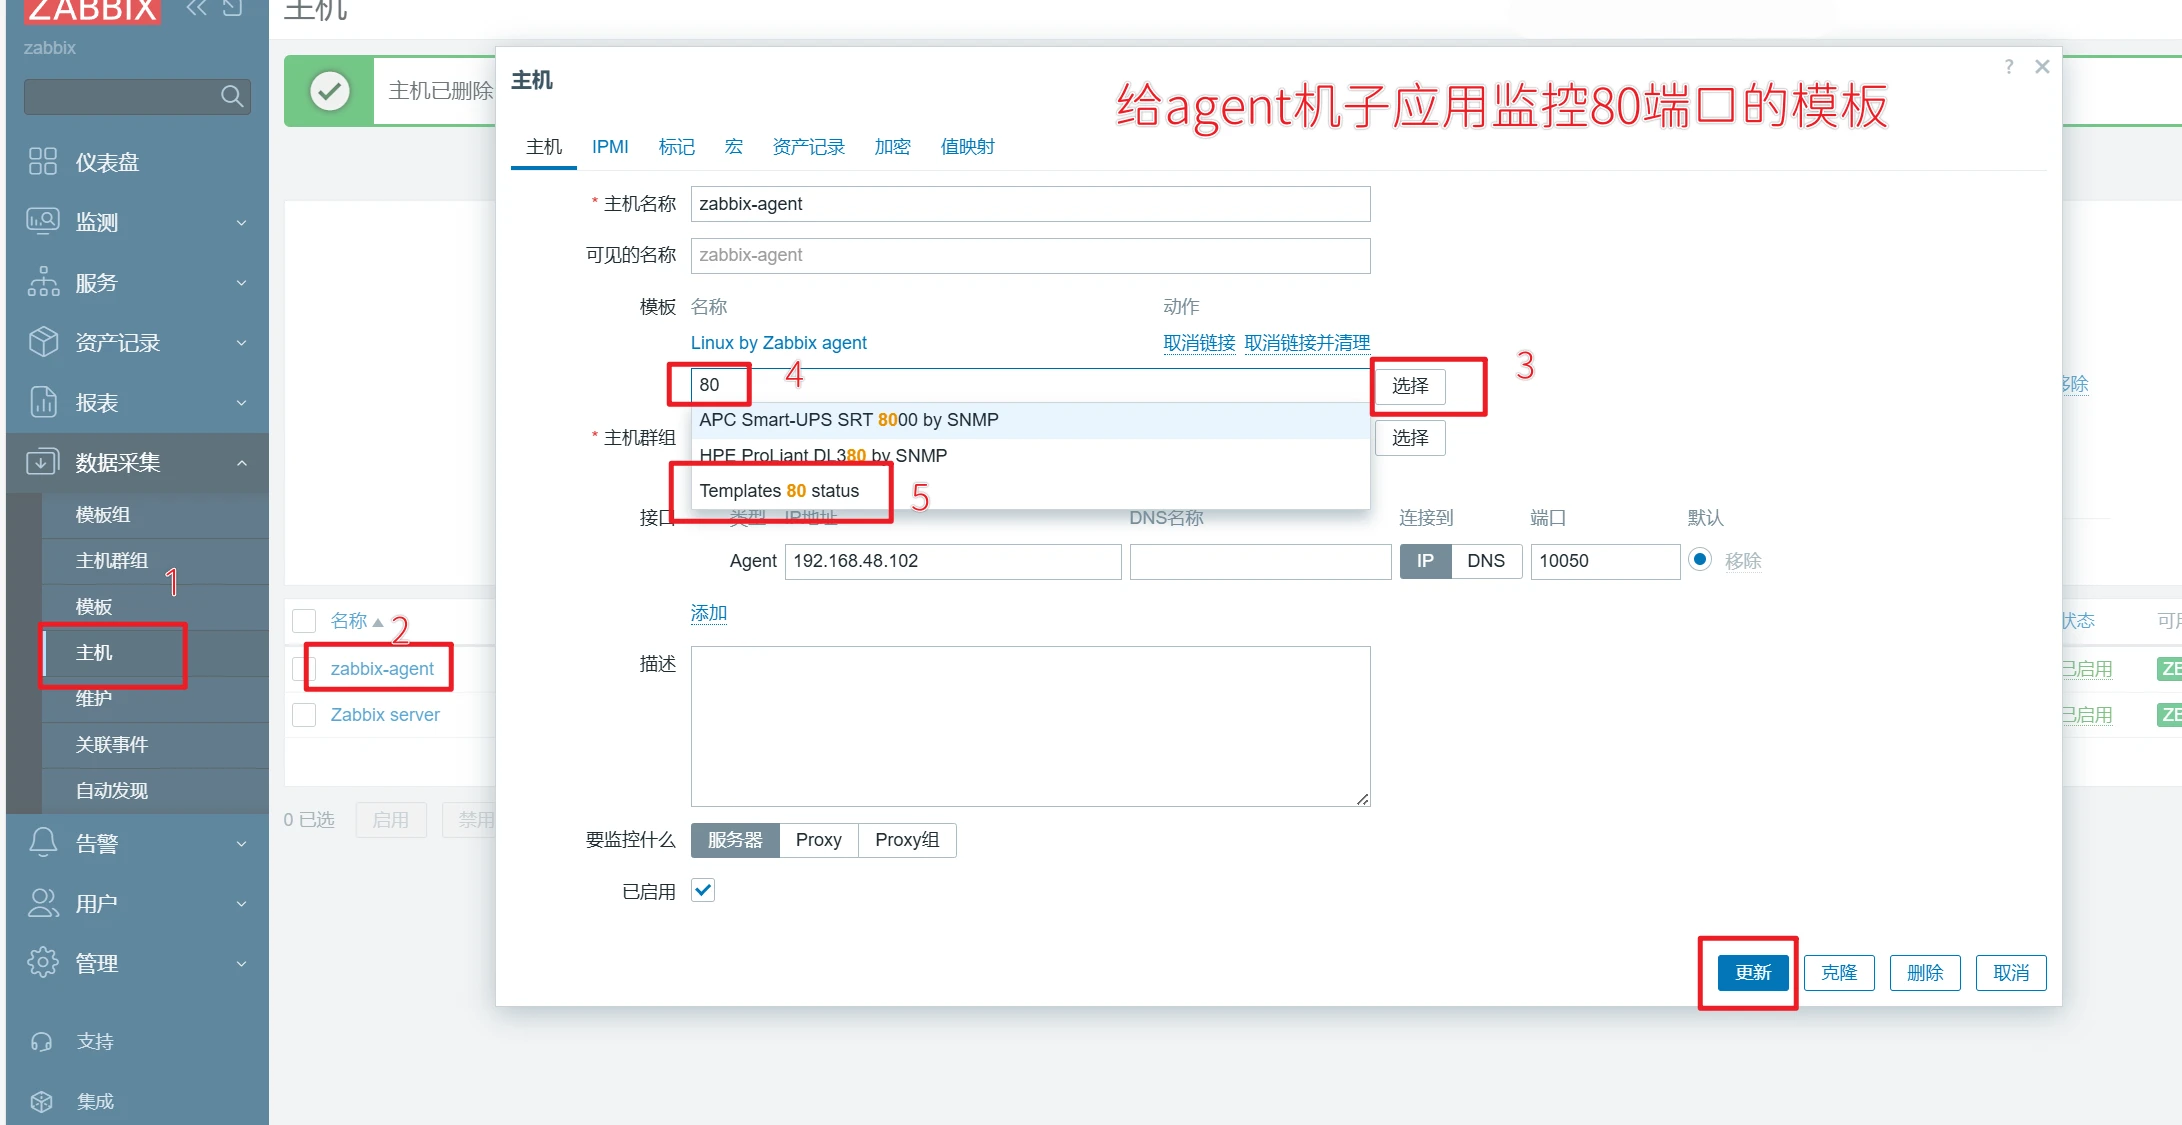Click the Administration gear icon
Screen dimensions: 2182x1125
click(43, 963)
